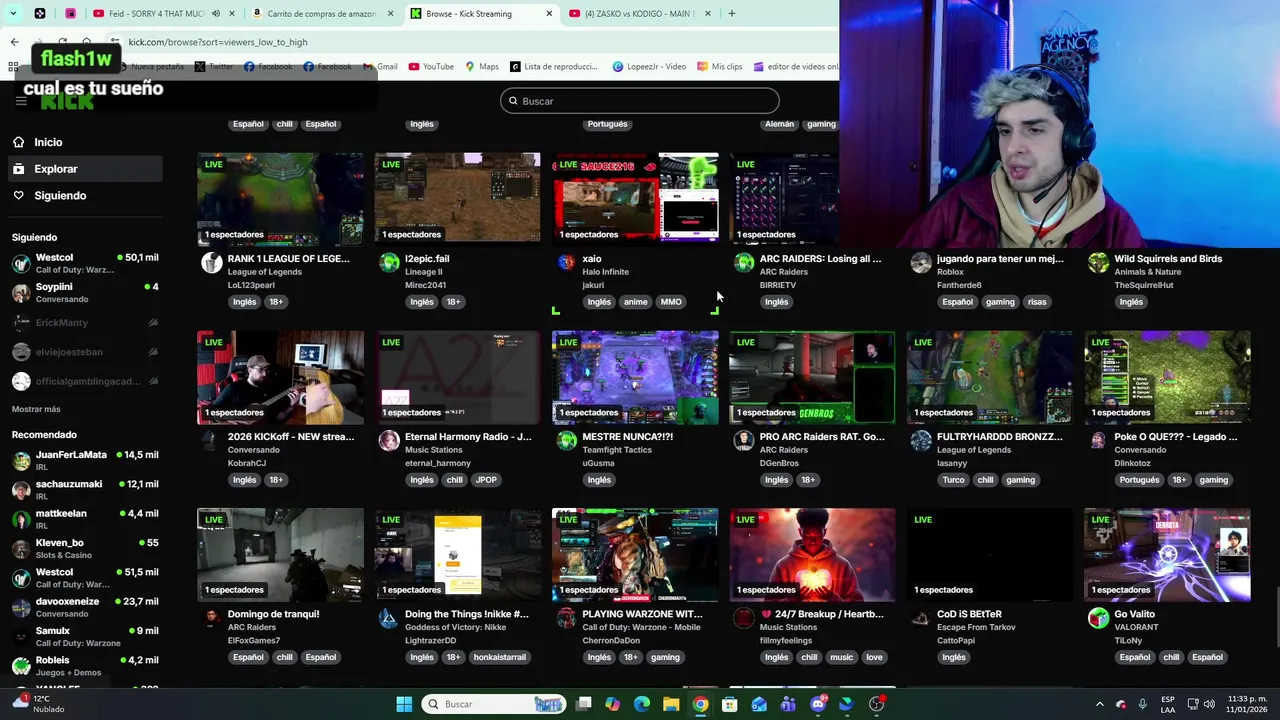
Task: Open Gmail bookmark in bookmarks bar
Action: [x=380, y=67]
